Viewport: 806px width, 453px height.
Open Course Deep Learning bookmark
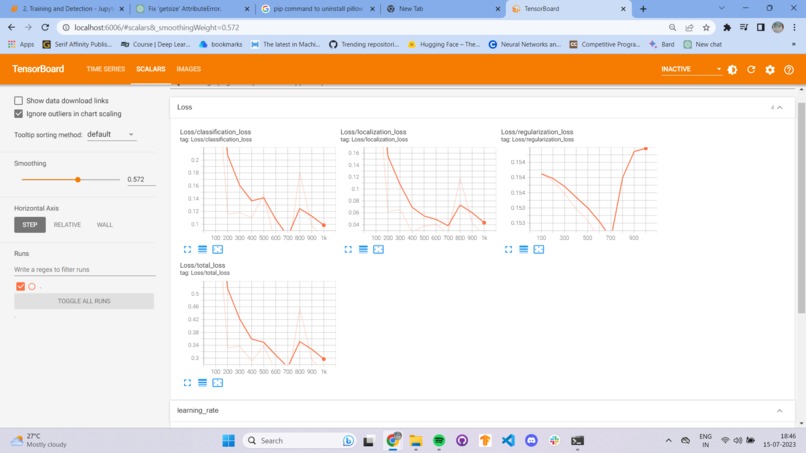pyautogui.click(x=155, y=44)
